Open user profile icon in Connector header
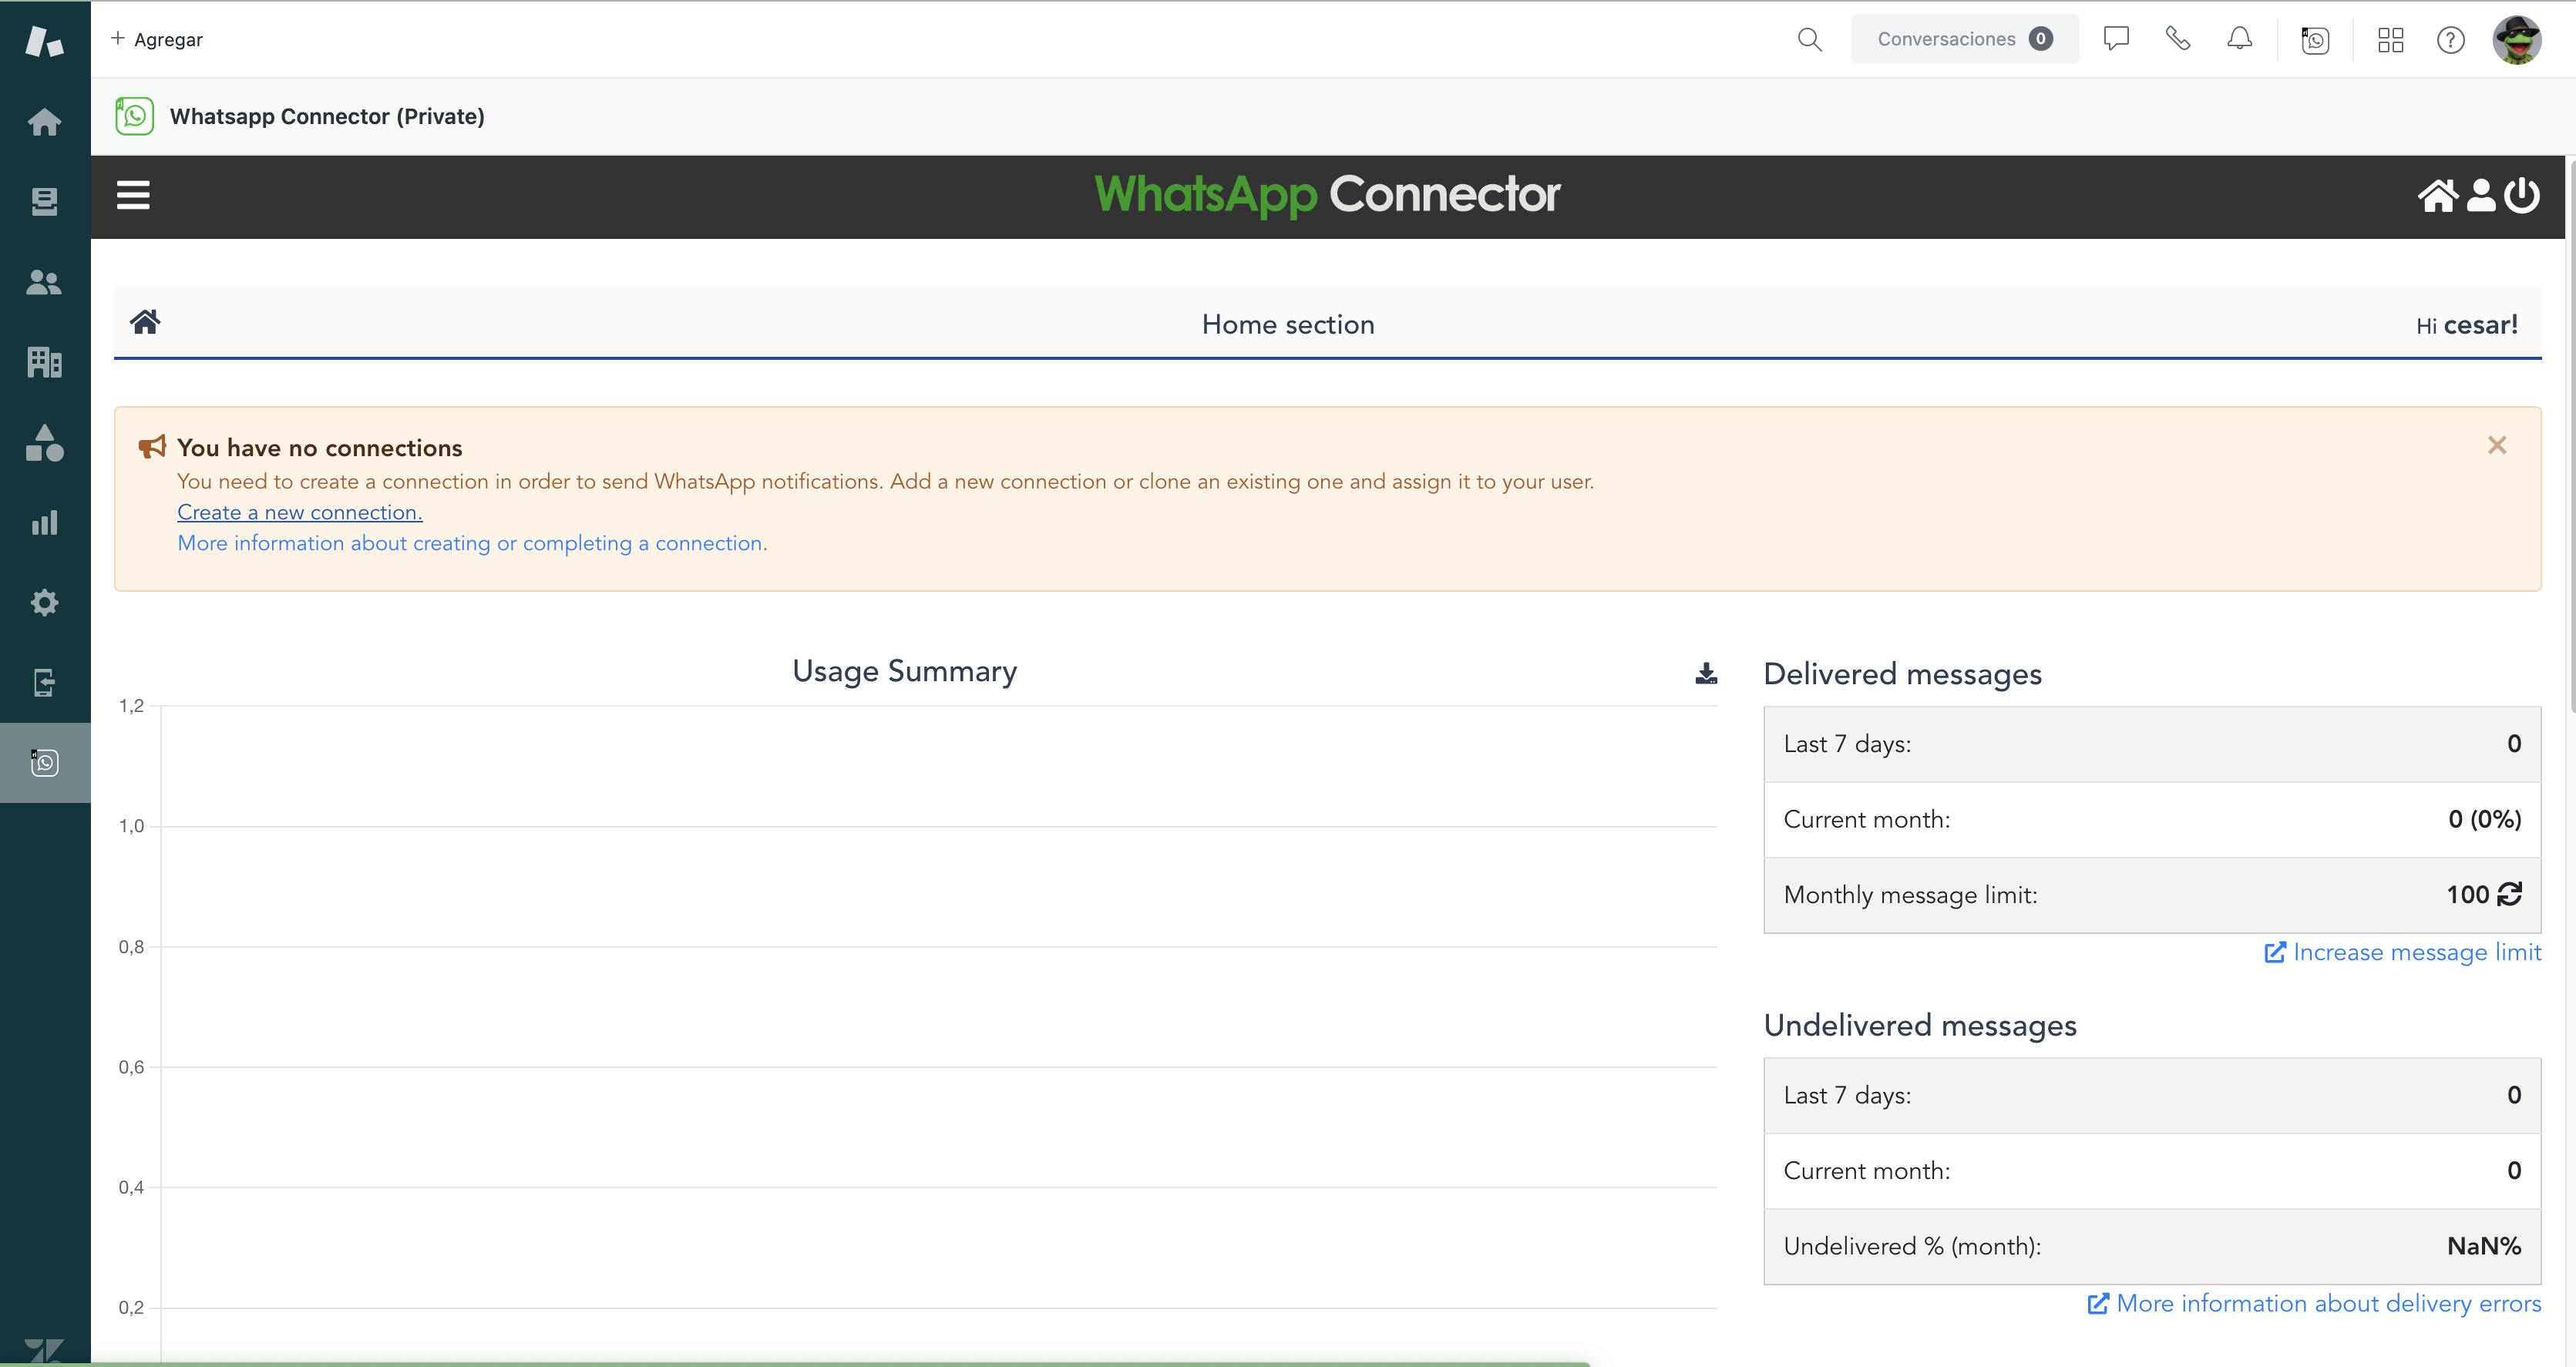 pos(2481,195)
